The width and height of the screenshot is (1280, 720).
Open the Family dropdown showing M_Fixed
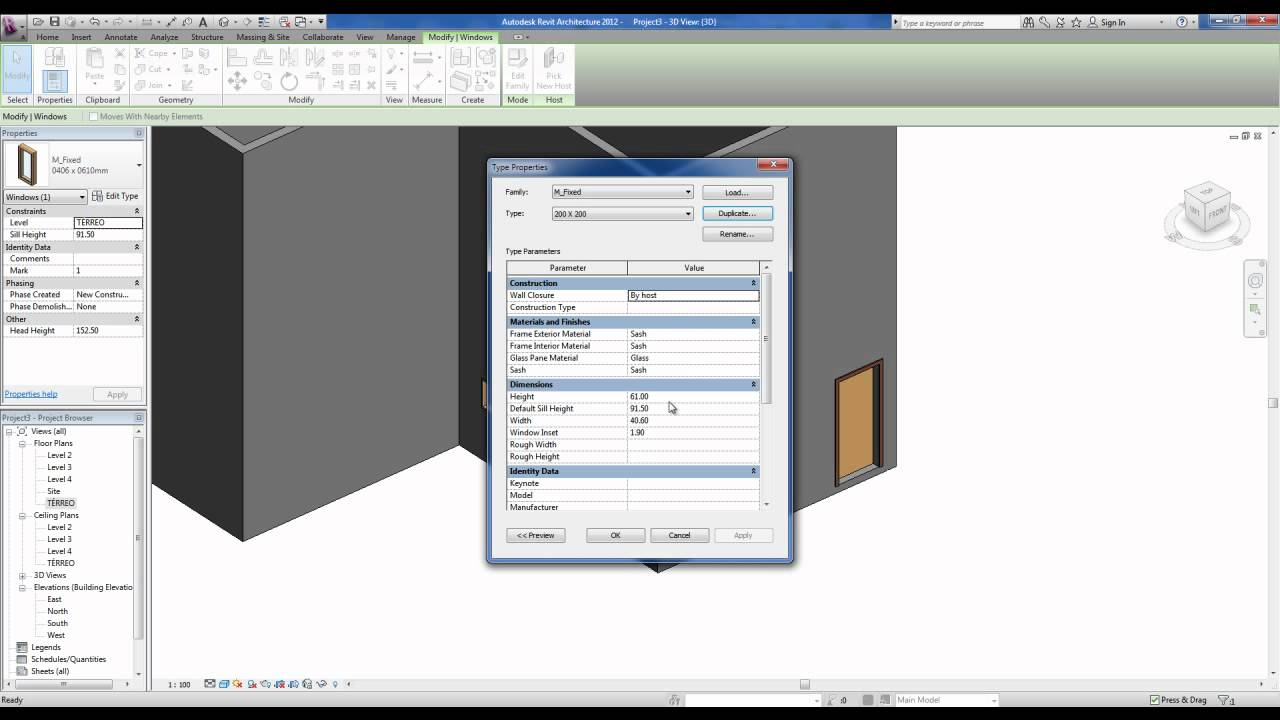pos(622,192)
